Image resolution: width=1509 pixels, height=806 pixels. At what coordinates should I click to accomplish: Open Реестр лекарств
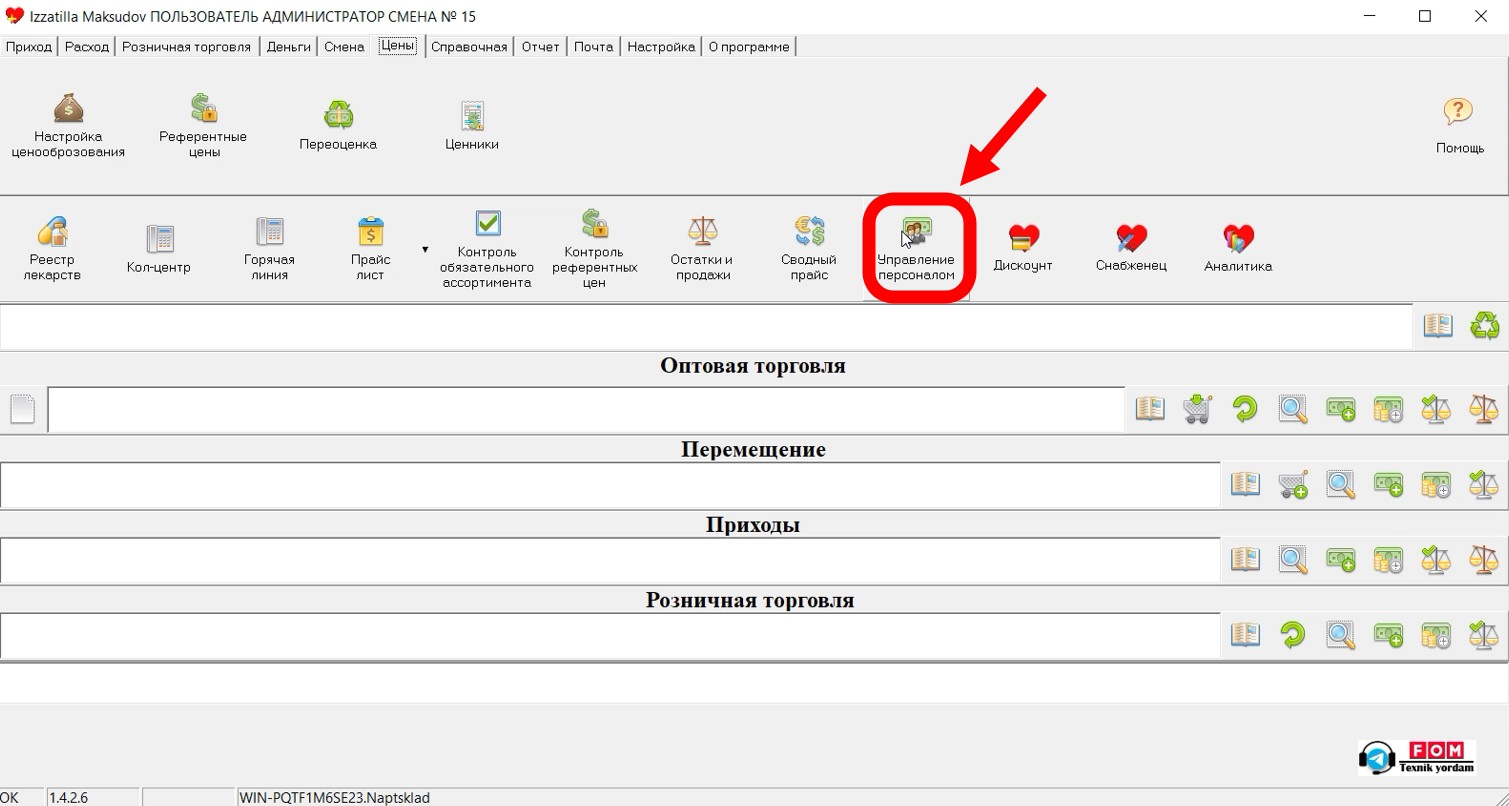coord(50,243)
